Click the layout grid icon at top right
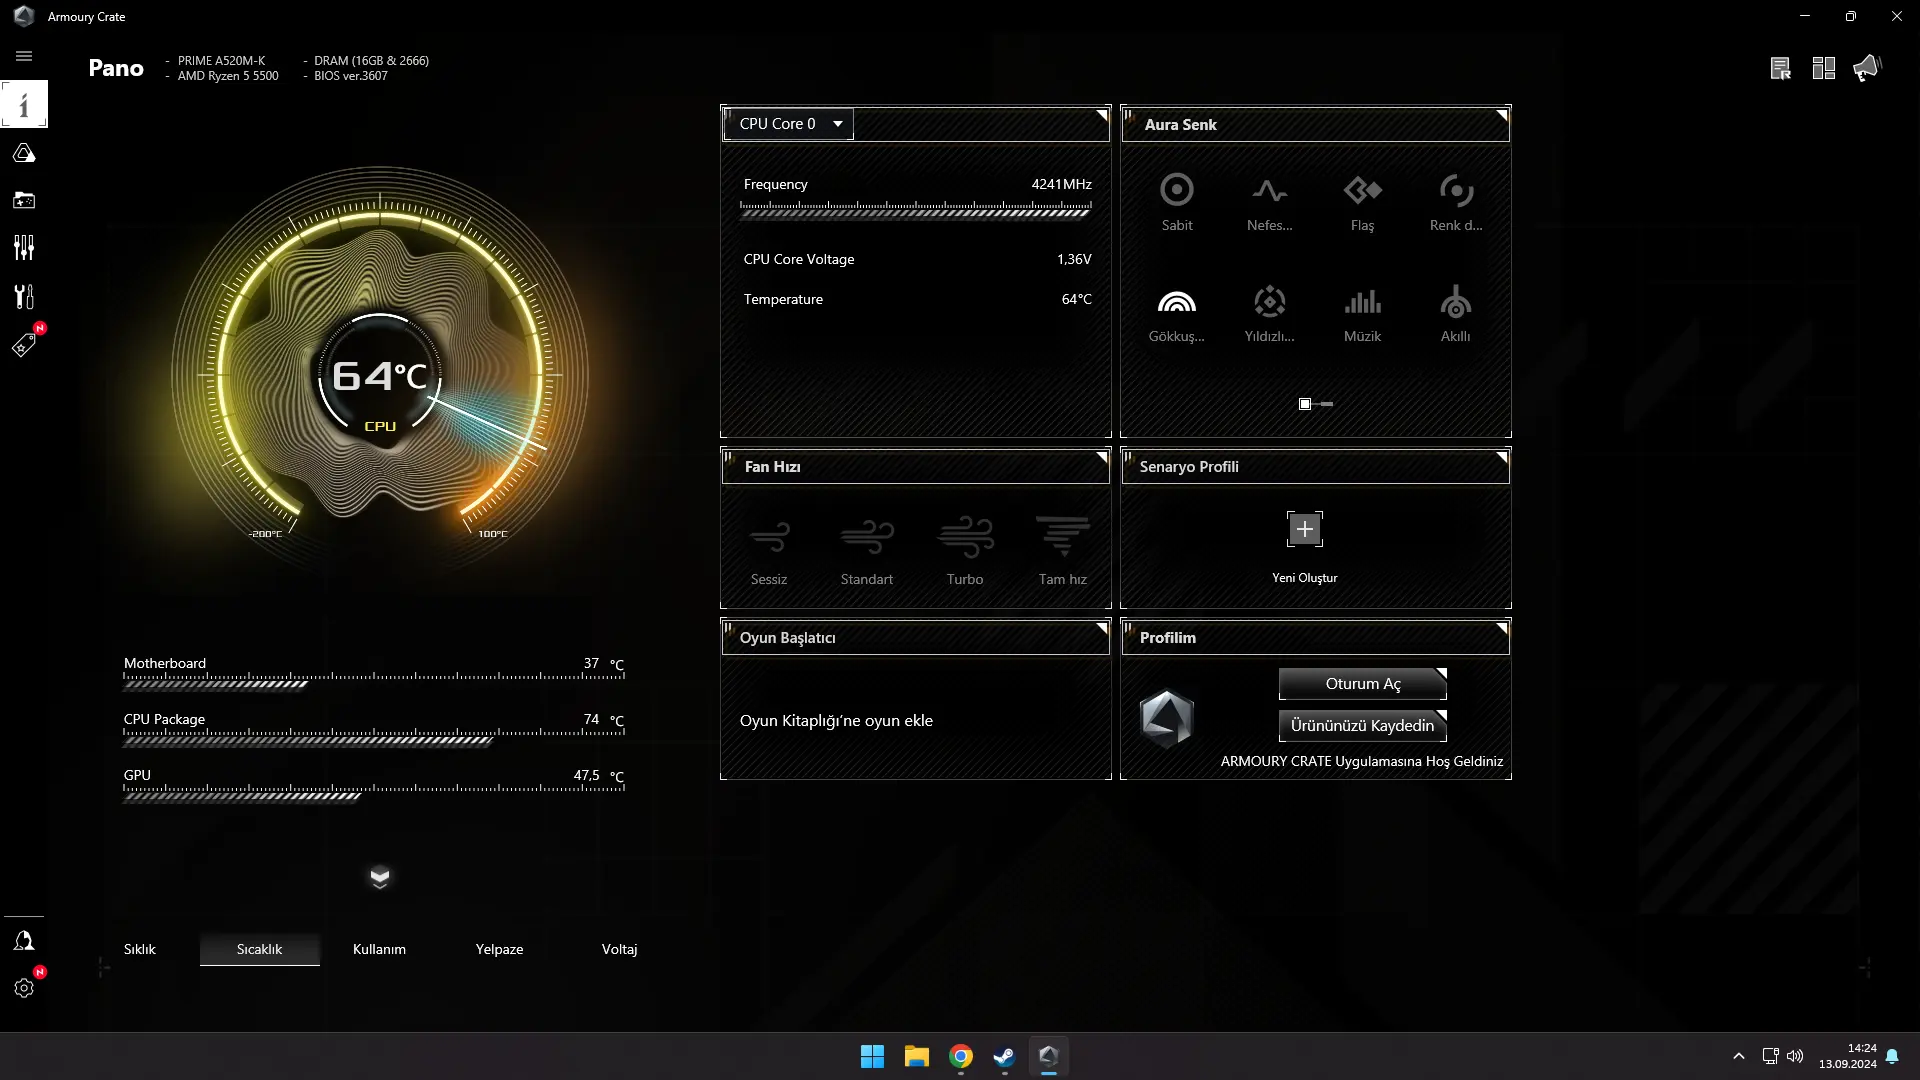Screen dimensions: 1920x1080 tap(1823, 68)
